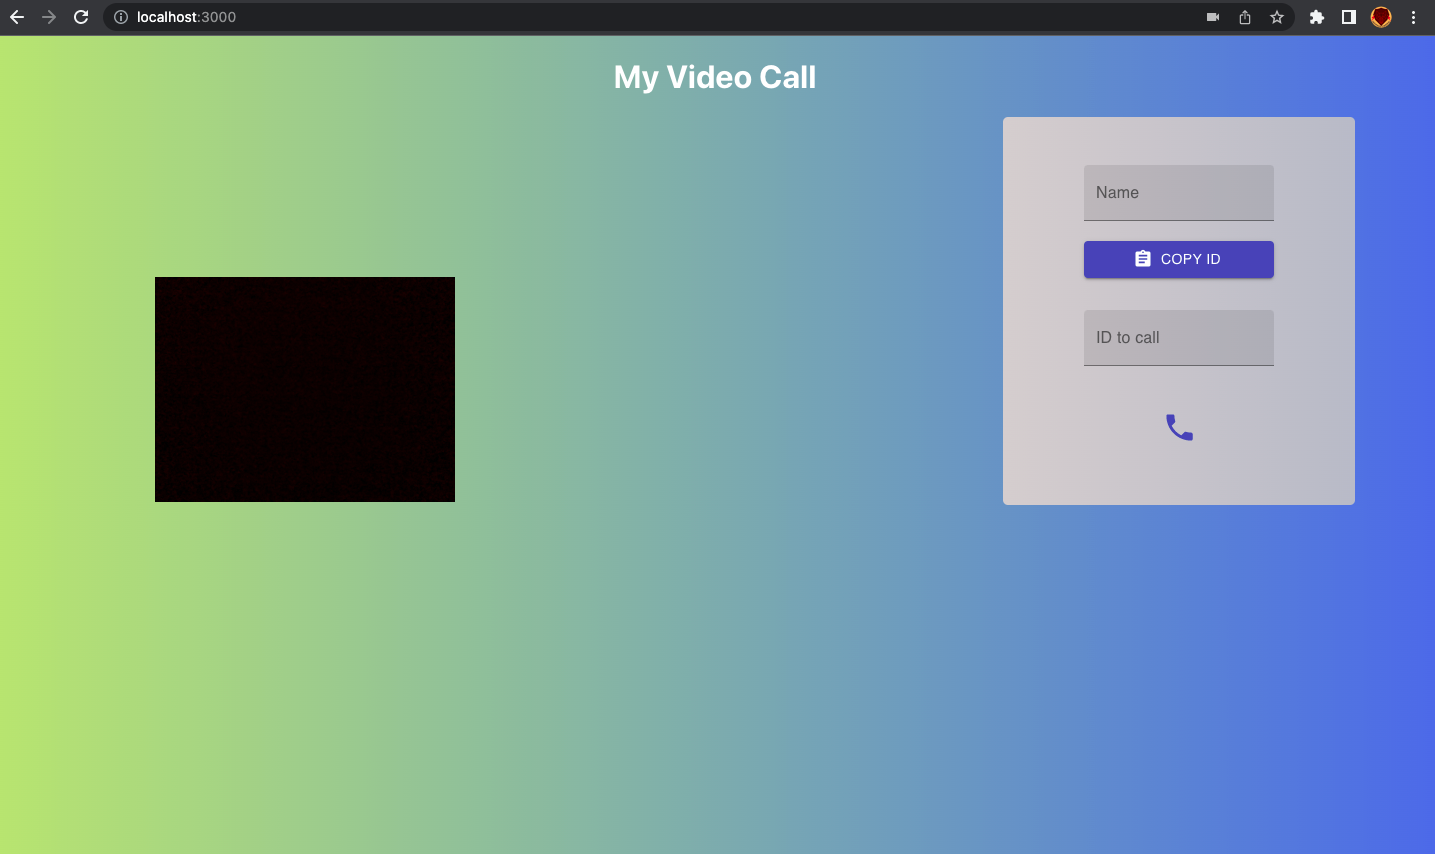View site information icon in address bar
This screenshot has height=854, width=1435.
tap(121, 17)
